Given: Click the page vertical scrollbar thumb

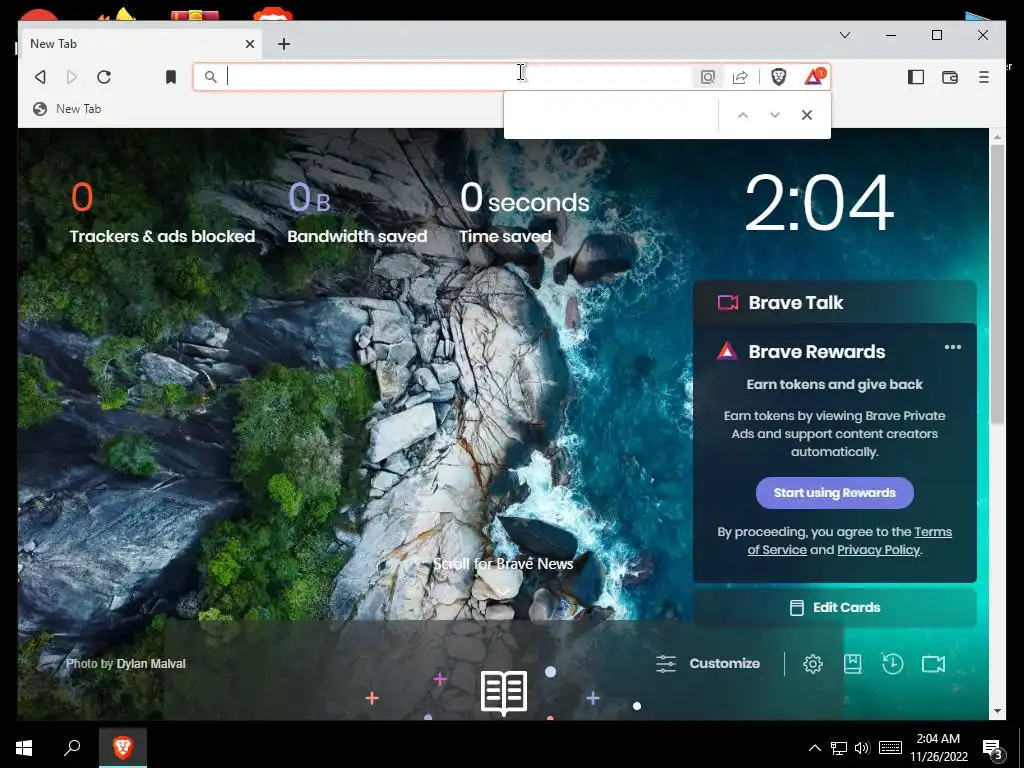Looking at the screenshot, I should pyautogui.click(x=997, y=283).
